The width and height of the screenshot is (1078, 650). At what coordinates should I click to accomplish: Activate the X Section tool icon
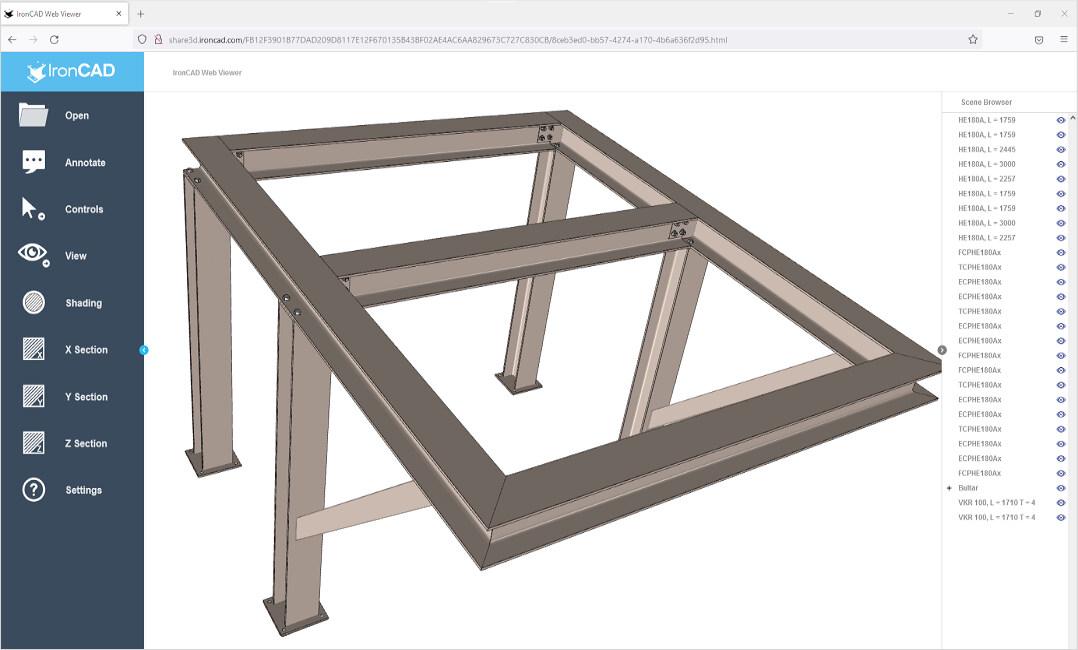tap(33, 350)
